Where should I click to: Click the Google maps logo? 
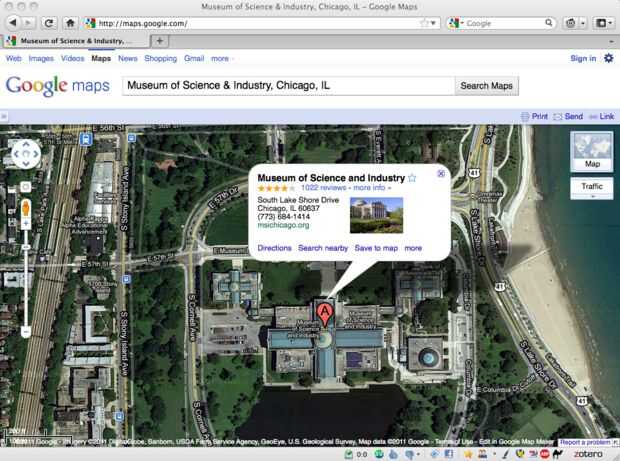(x=58, y=85)
